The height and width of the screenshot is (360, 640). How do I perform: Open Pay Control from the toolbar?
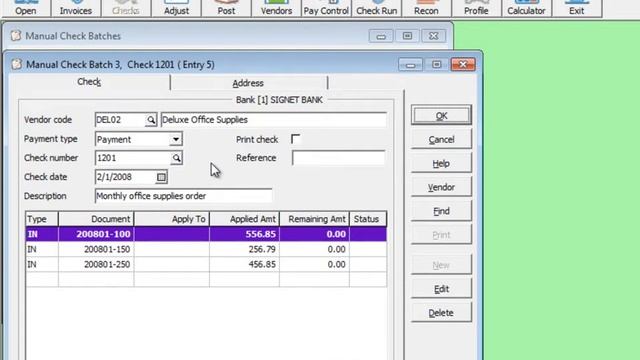[326, 8]
